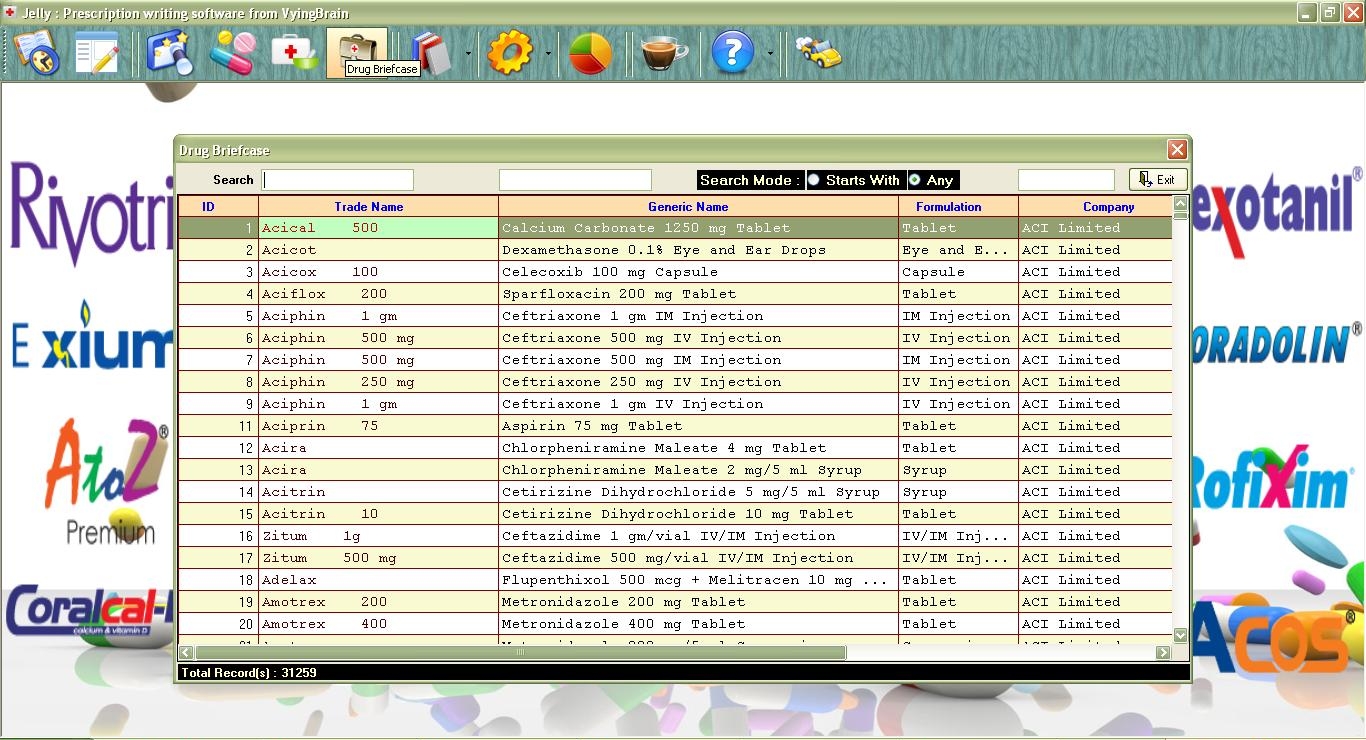Screen dimensions: 1366x740
Task: Select the Adelax row
Action: coord(675,580)
